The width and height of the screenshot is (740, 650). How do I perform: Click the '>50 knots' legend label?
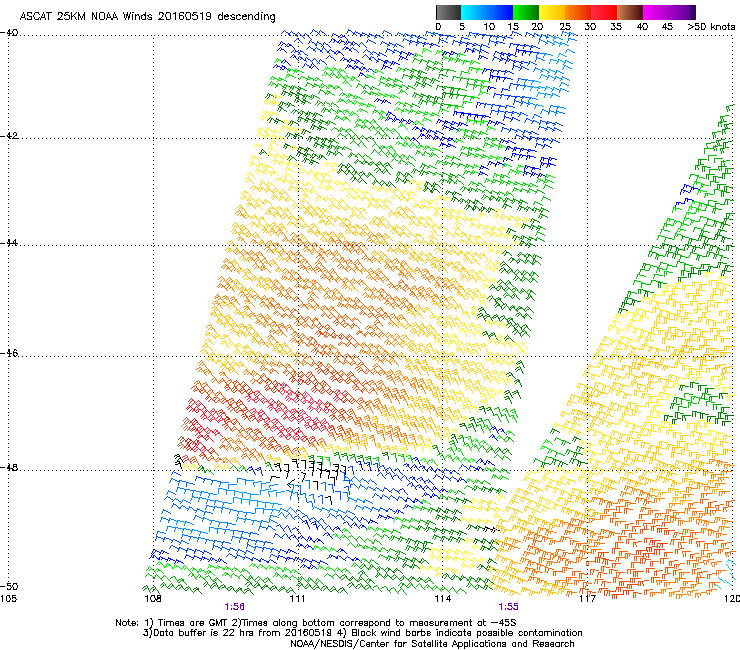tap(711, 27)
